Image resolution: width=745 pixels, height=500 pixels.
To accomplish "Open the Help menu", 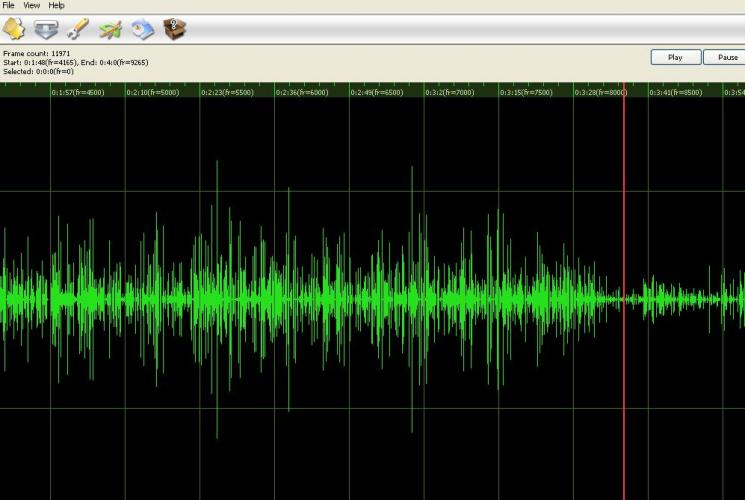I will pos(57,6).
